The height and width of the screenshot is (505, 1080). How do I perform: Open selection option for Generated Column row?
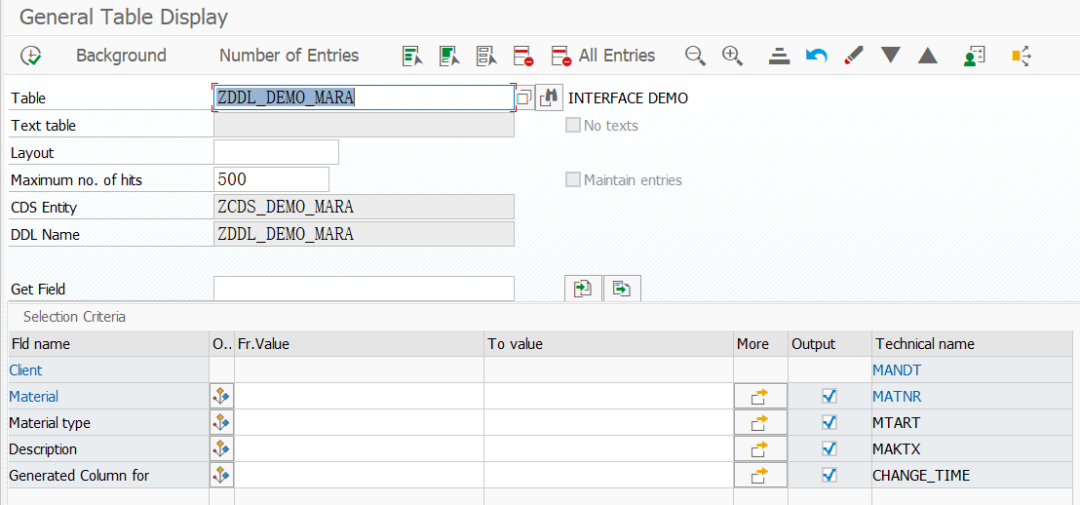(222, 475)
